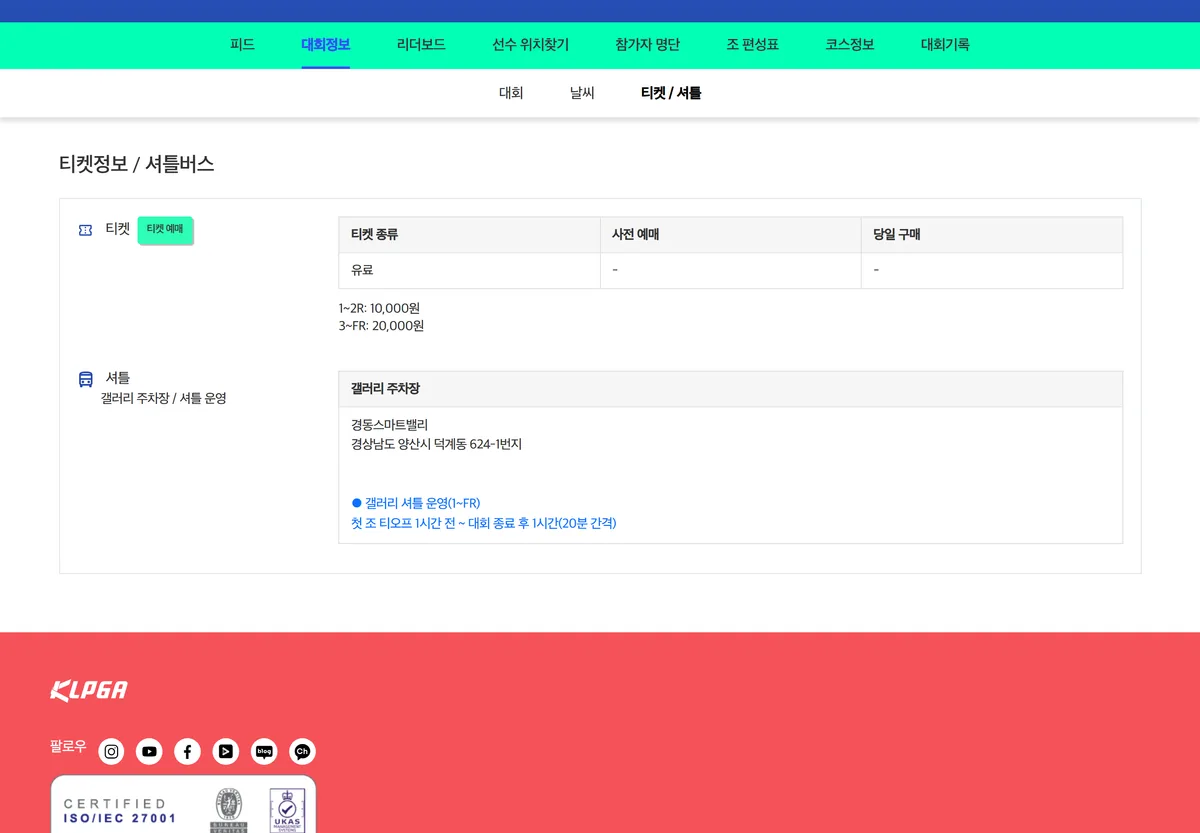Click the 1~2R: 10,000원 price text
1200x833 pixels.
click(x=379, y=308)
